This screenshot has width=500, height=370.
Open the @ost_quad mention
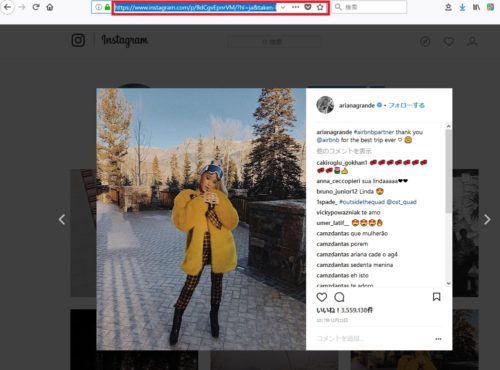point(401,202)
